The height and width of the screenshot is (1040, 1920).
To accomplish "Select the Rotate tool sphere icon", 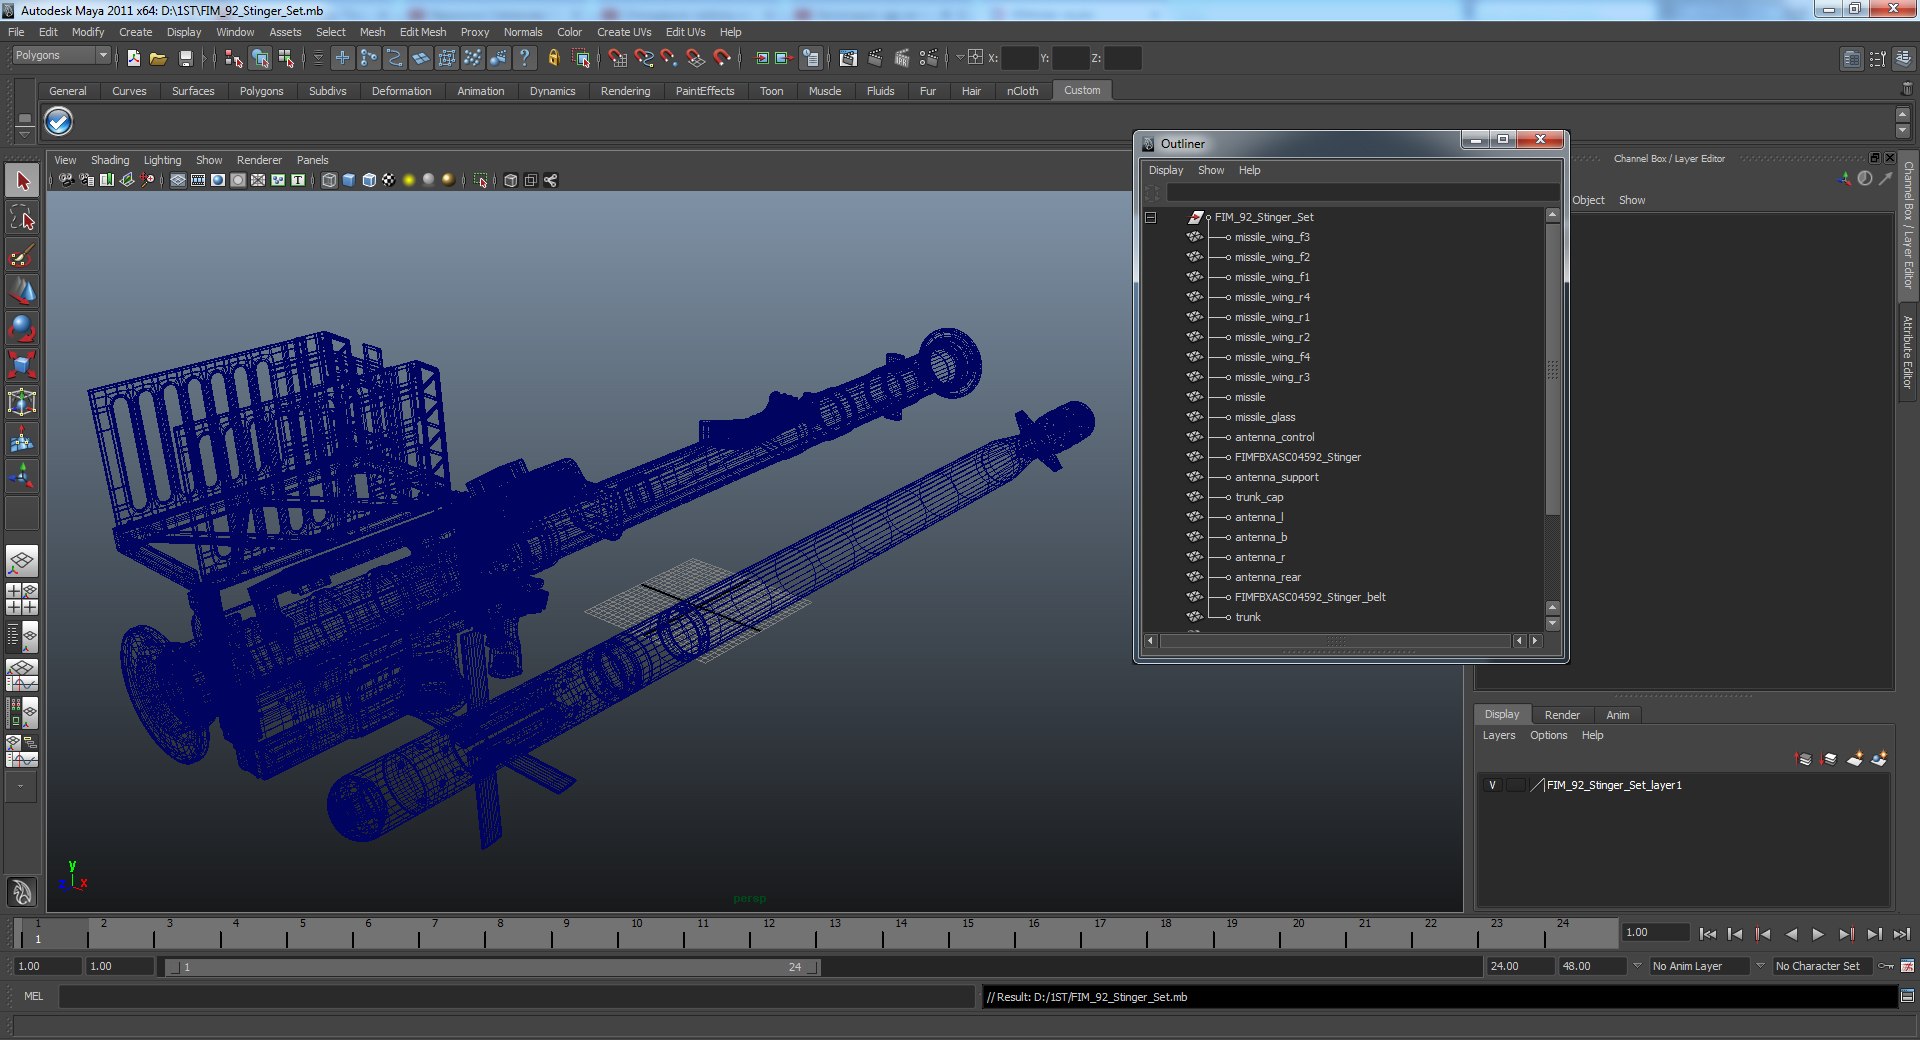I will (x=22, y=328).
